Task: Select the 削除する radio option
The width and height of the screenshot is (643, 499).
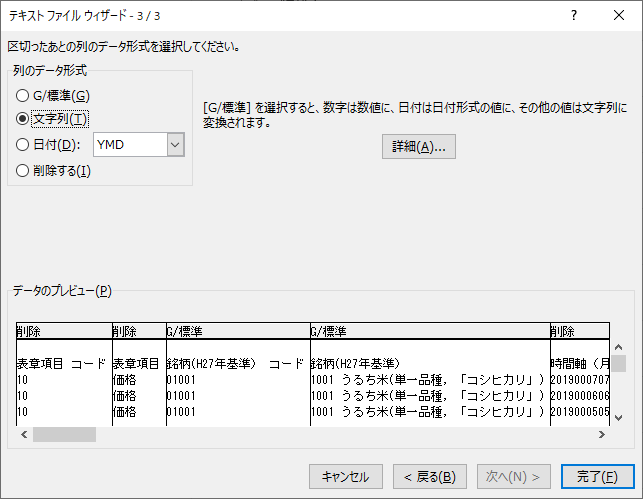Action: pyautogui.click(x=23, y=170)
